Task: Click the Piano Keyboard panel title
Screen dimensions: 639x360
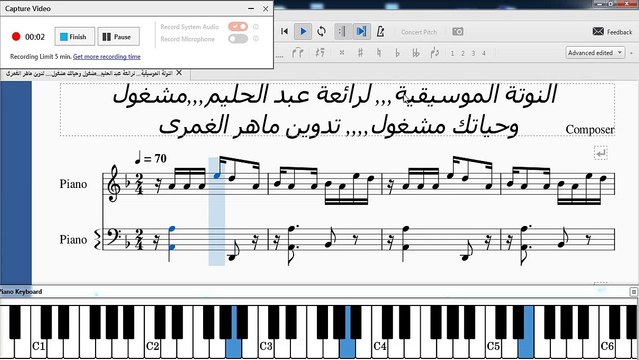Action: point(21,292)
